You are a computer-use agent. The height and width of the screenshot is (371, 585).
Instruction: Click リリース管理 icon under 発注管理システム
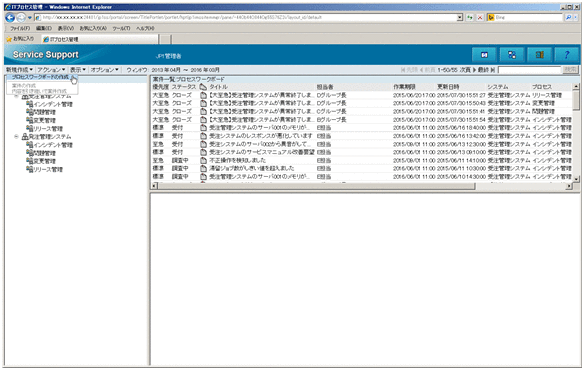pos(29,169)
